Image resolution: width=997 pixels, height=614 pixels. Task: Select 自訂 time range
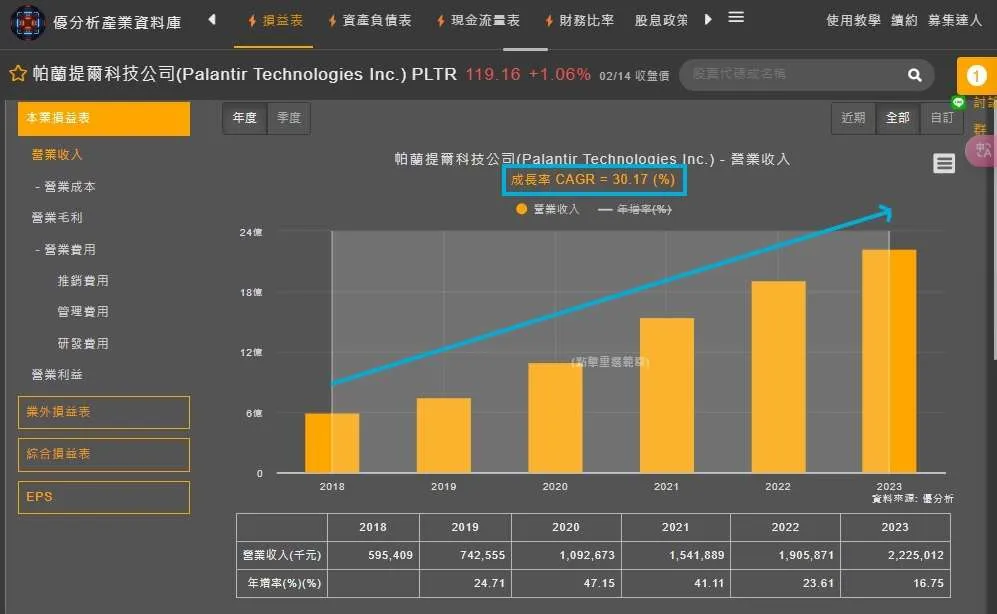941,118
